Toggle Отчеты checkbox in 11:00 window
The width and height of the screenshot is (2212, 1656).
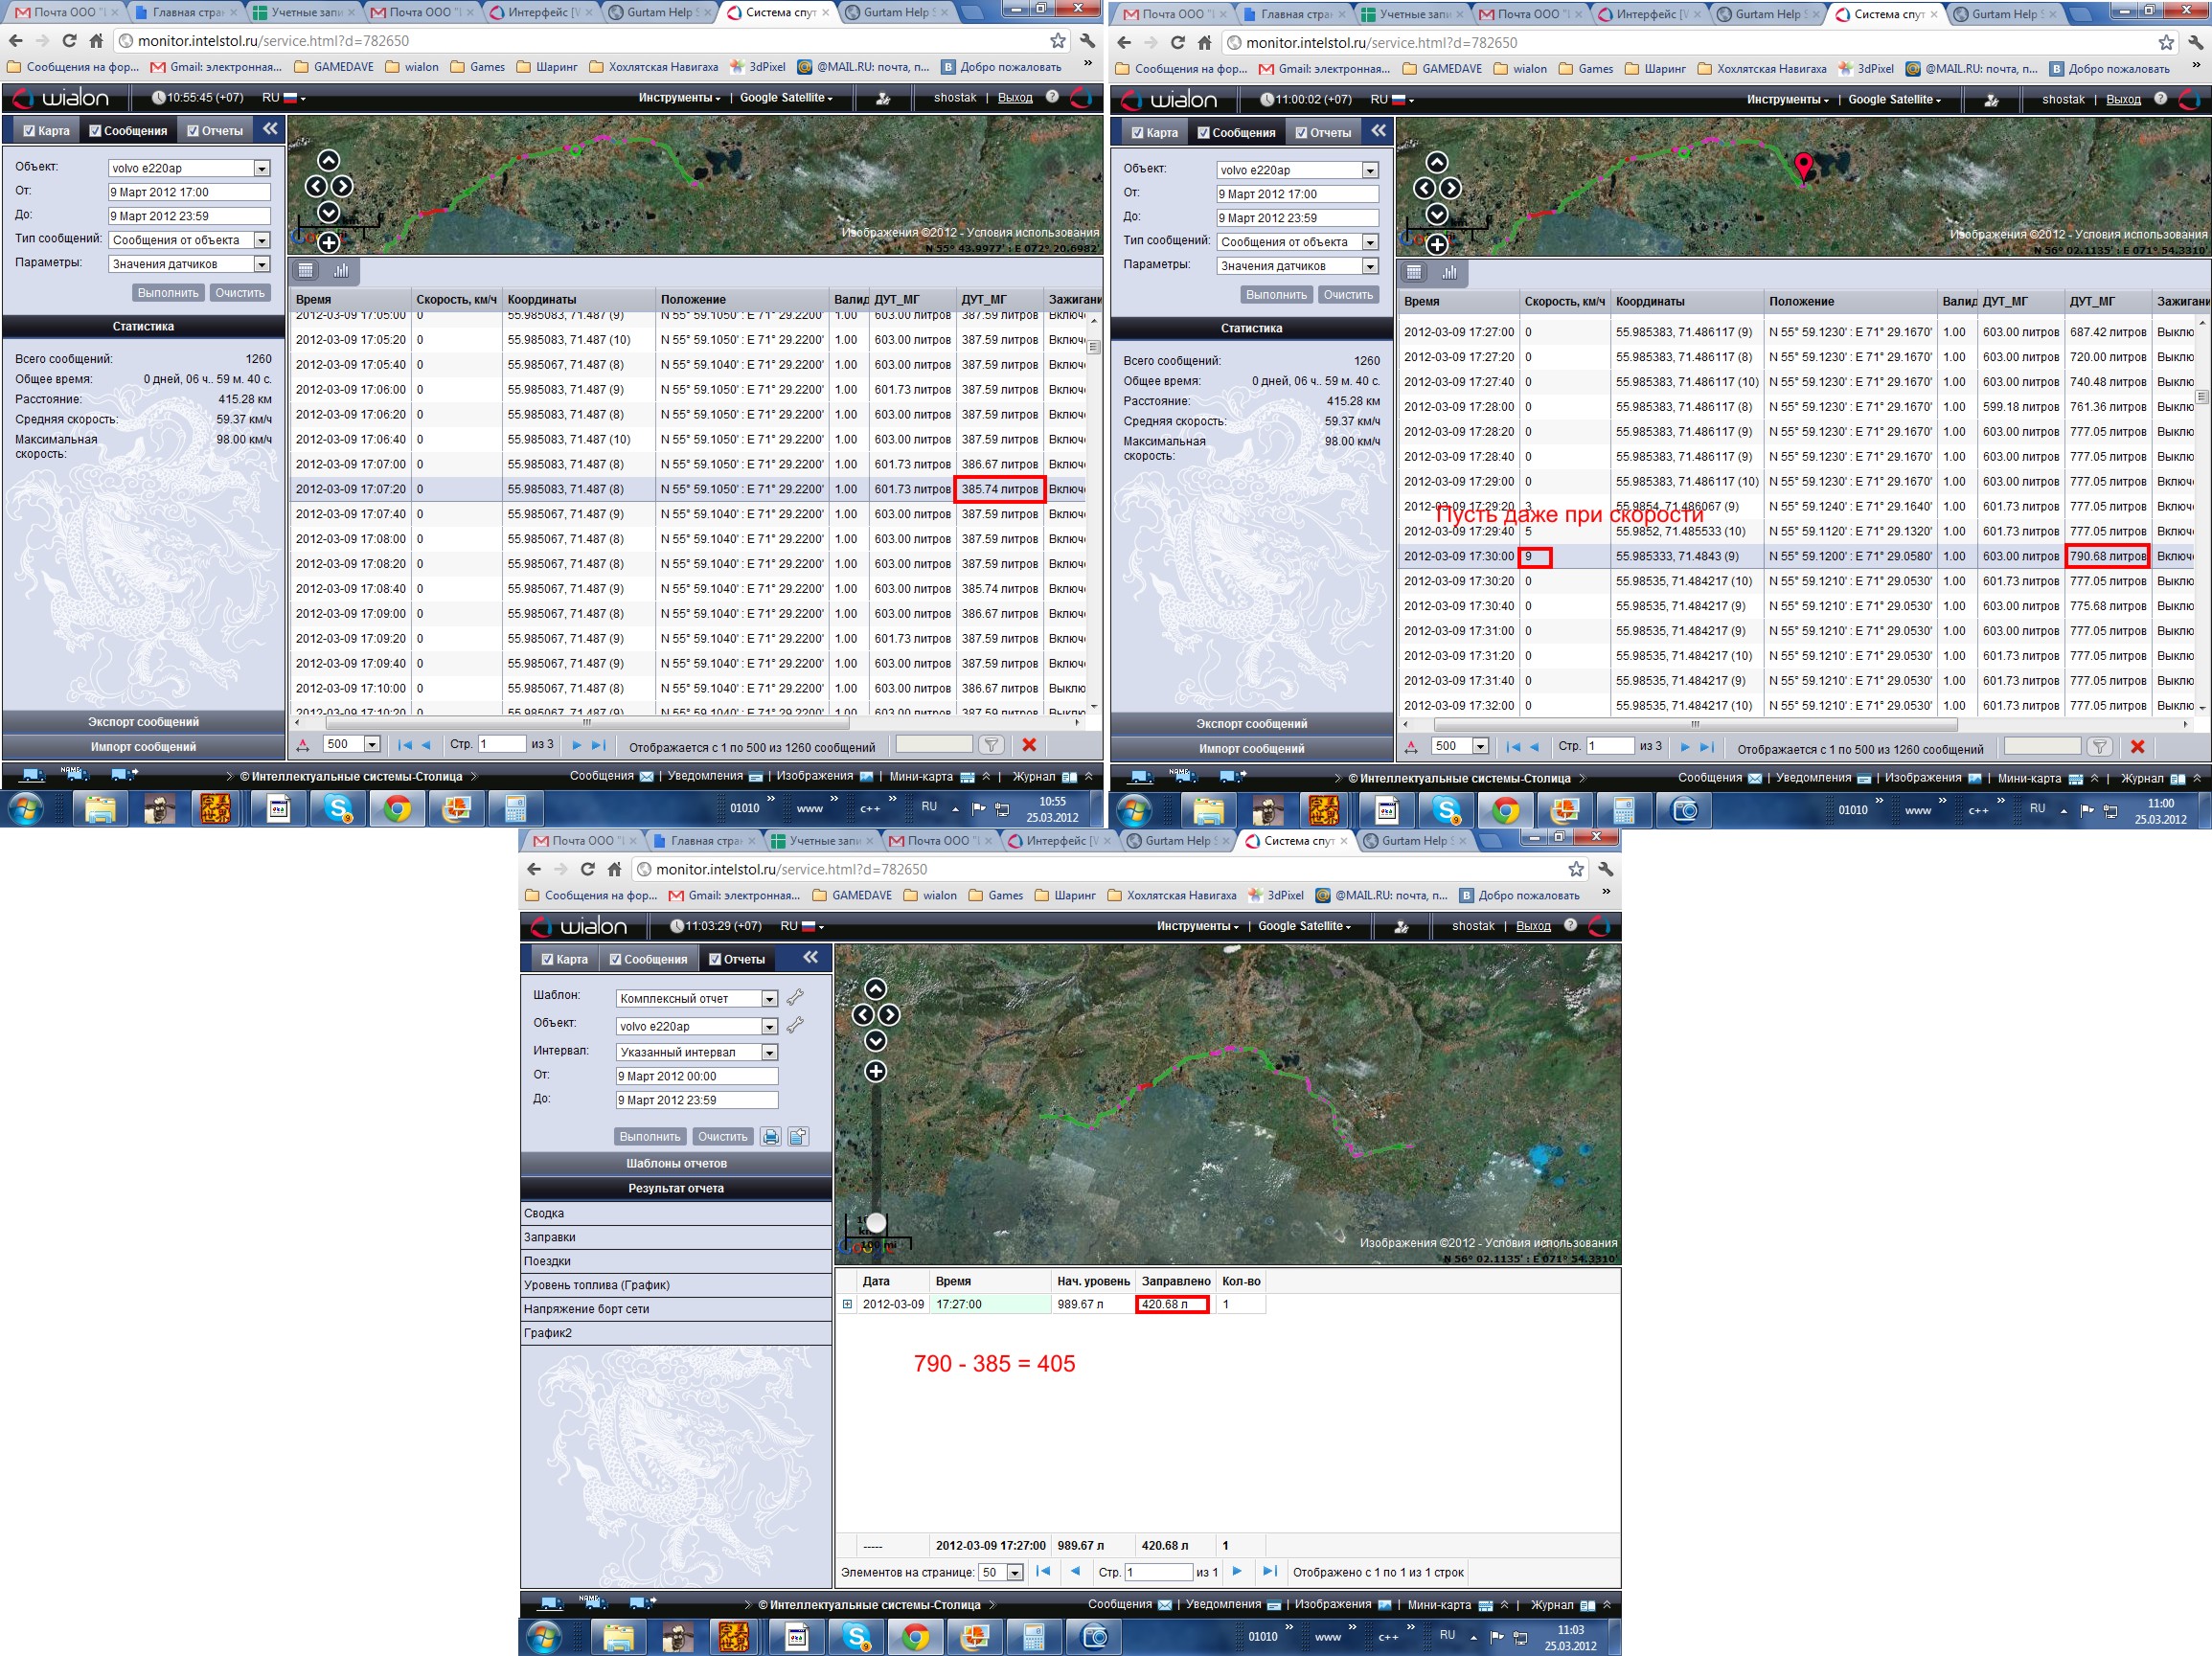tap(1301, 133)
